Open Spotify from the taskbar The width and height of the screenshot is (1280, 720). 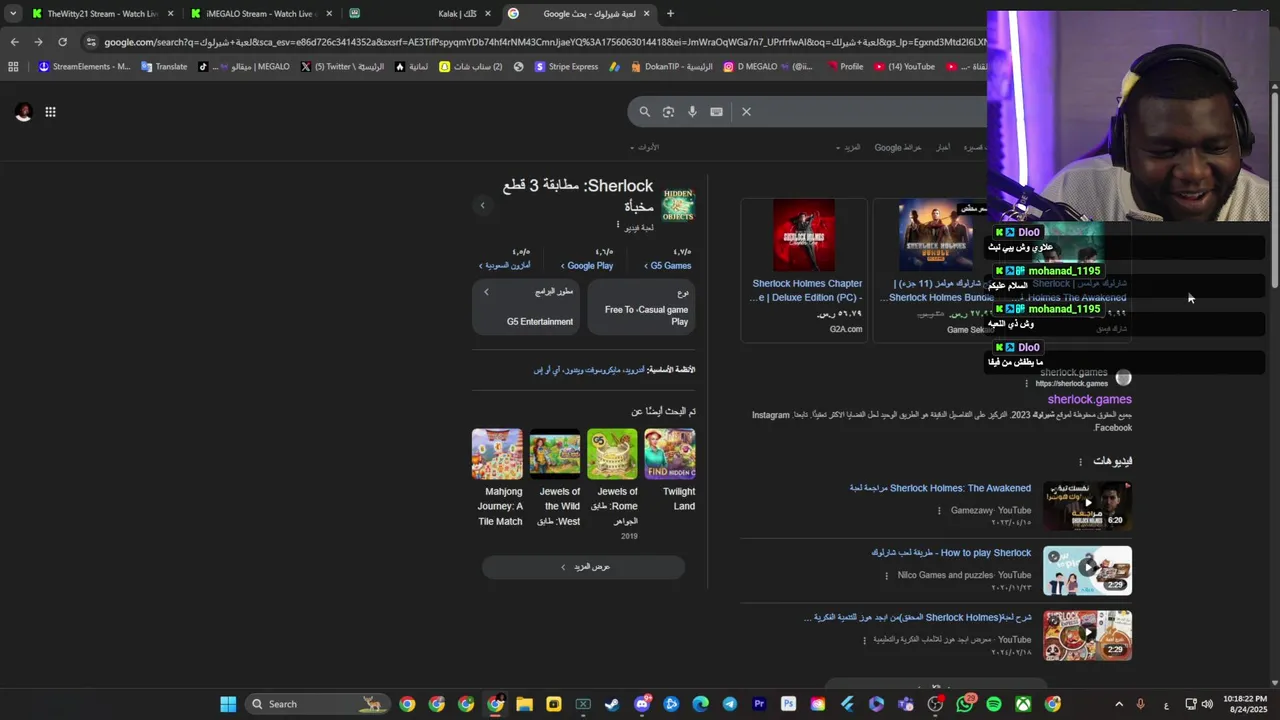pos(994,704)
